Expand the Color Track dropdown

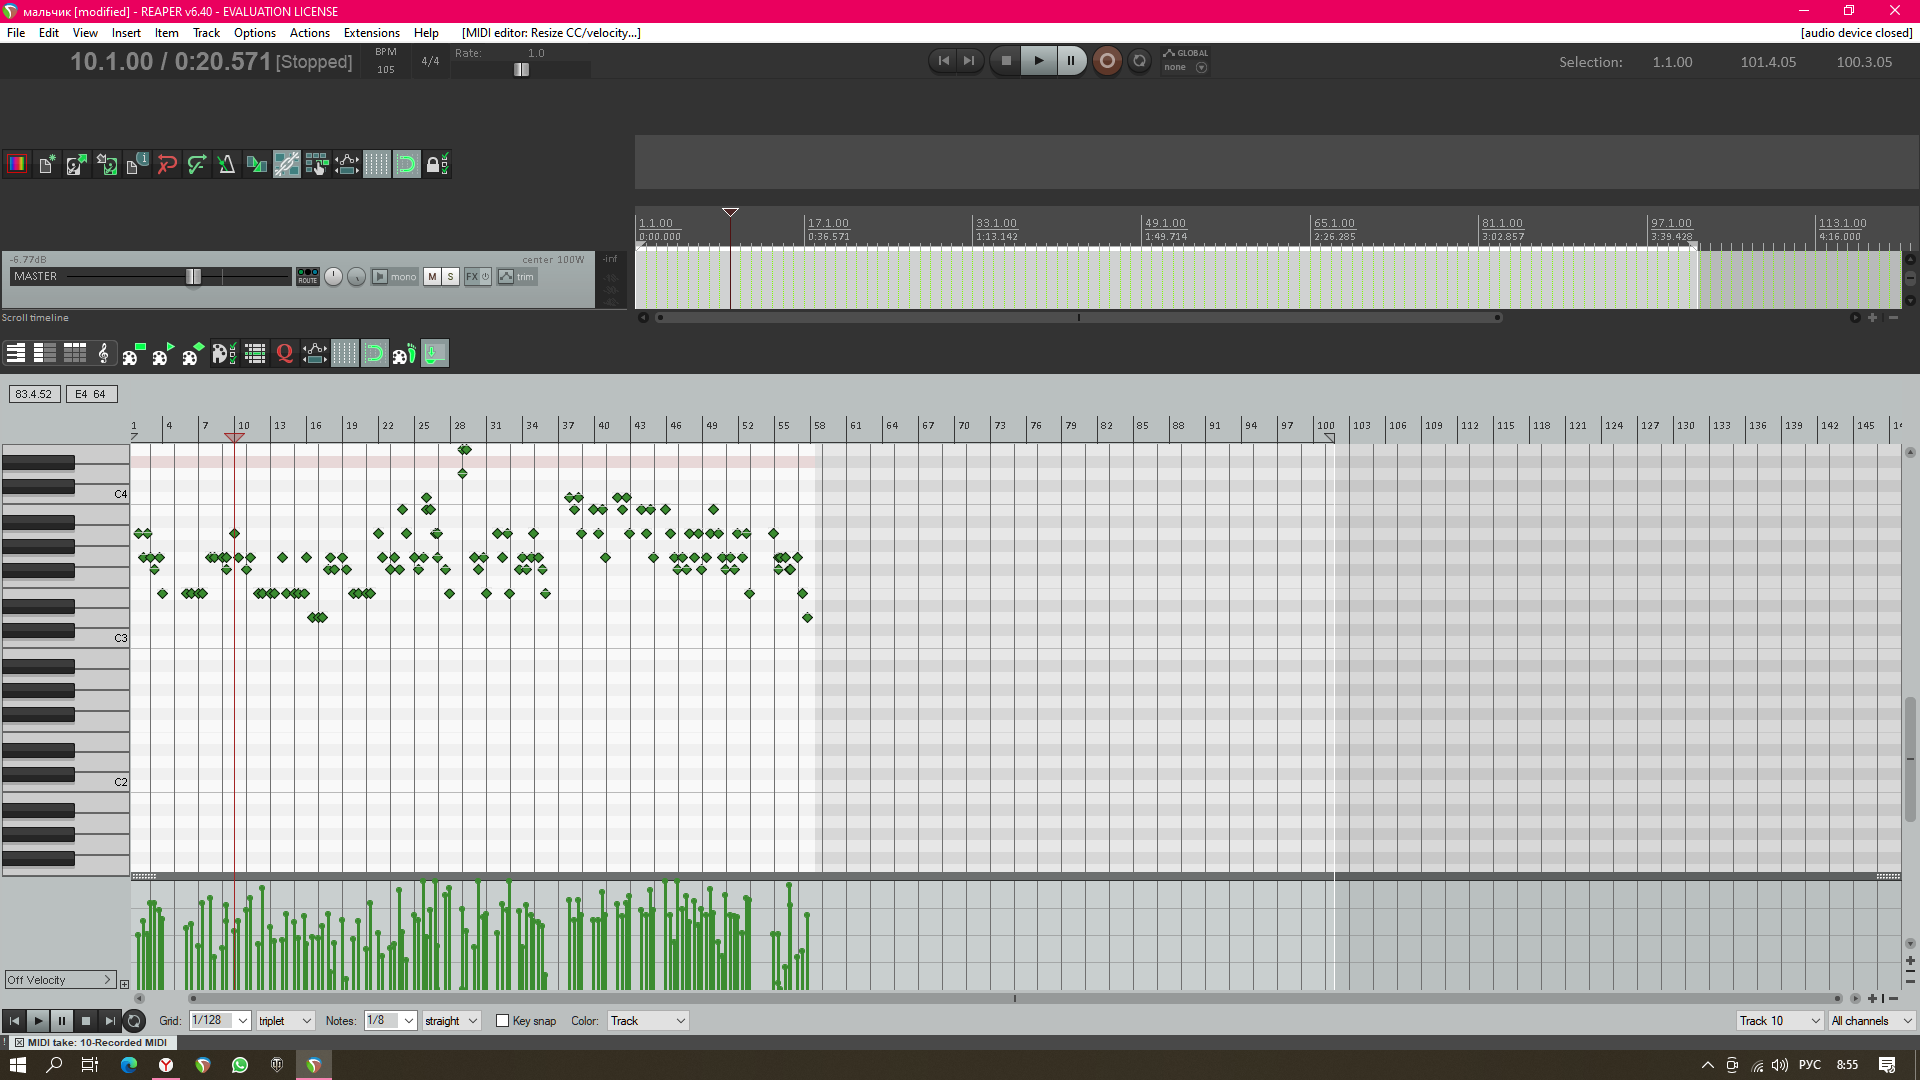pyautogui.click(x=680, y=1021)
